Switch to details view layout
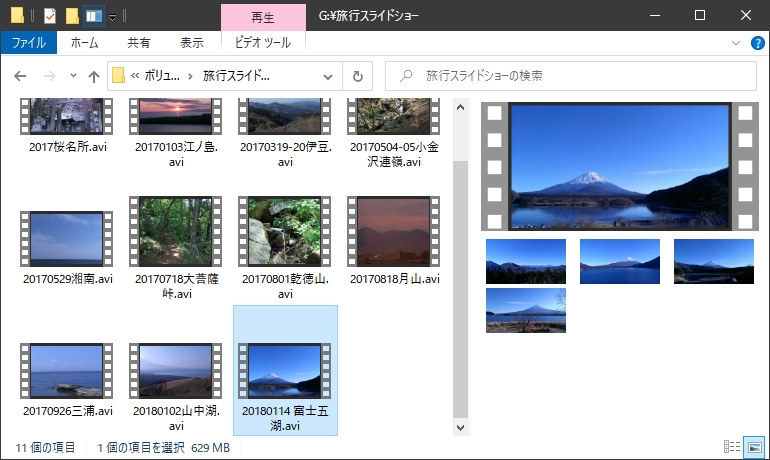This screenshot has width=770, height=460. point(732,446)
